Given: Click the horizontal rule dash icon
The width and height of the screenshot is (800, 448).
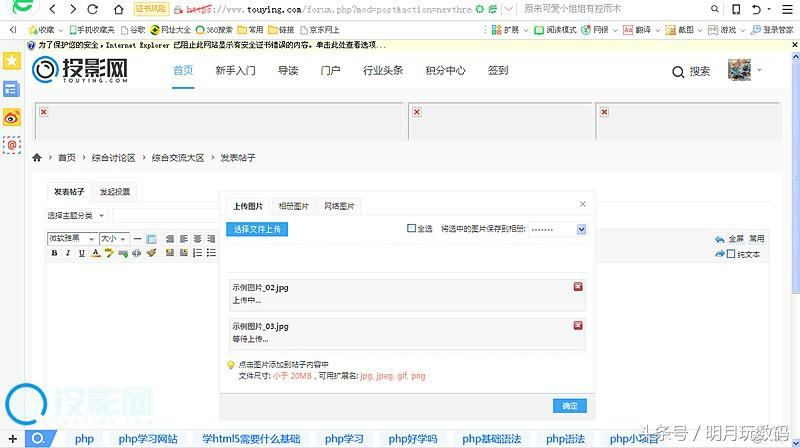Looking at the screenshot, I should point(137,239).
